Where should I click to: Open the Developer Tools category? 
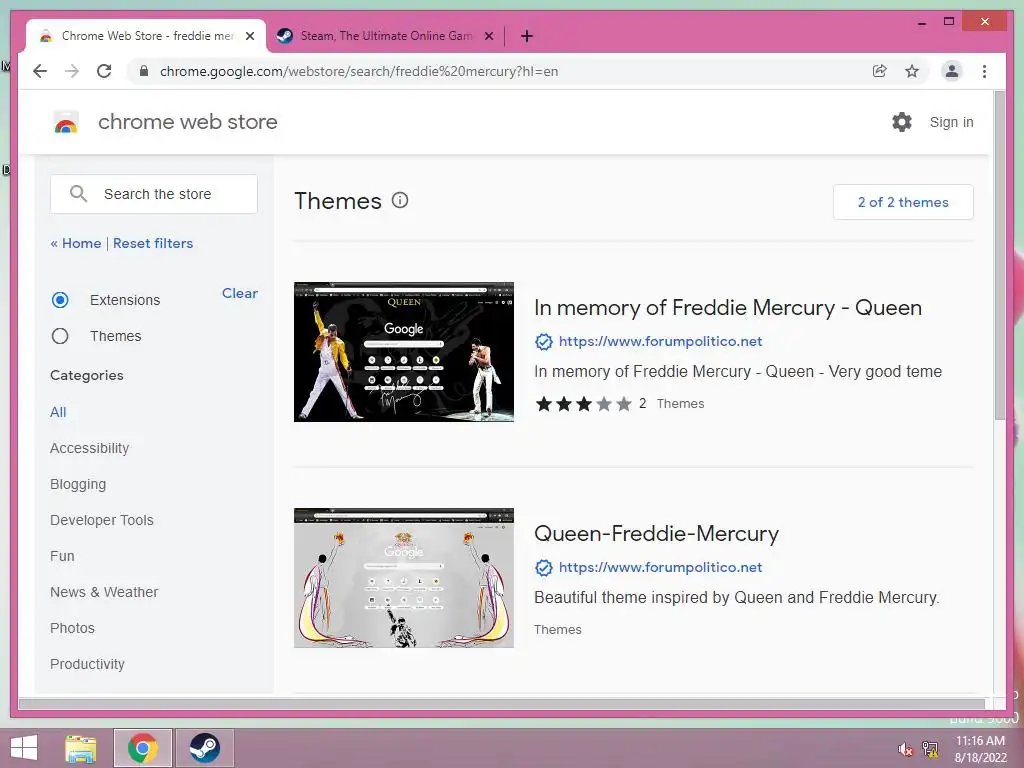(x=102, y=520)
